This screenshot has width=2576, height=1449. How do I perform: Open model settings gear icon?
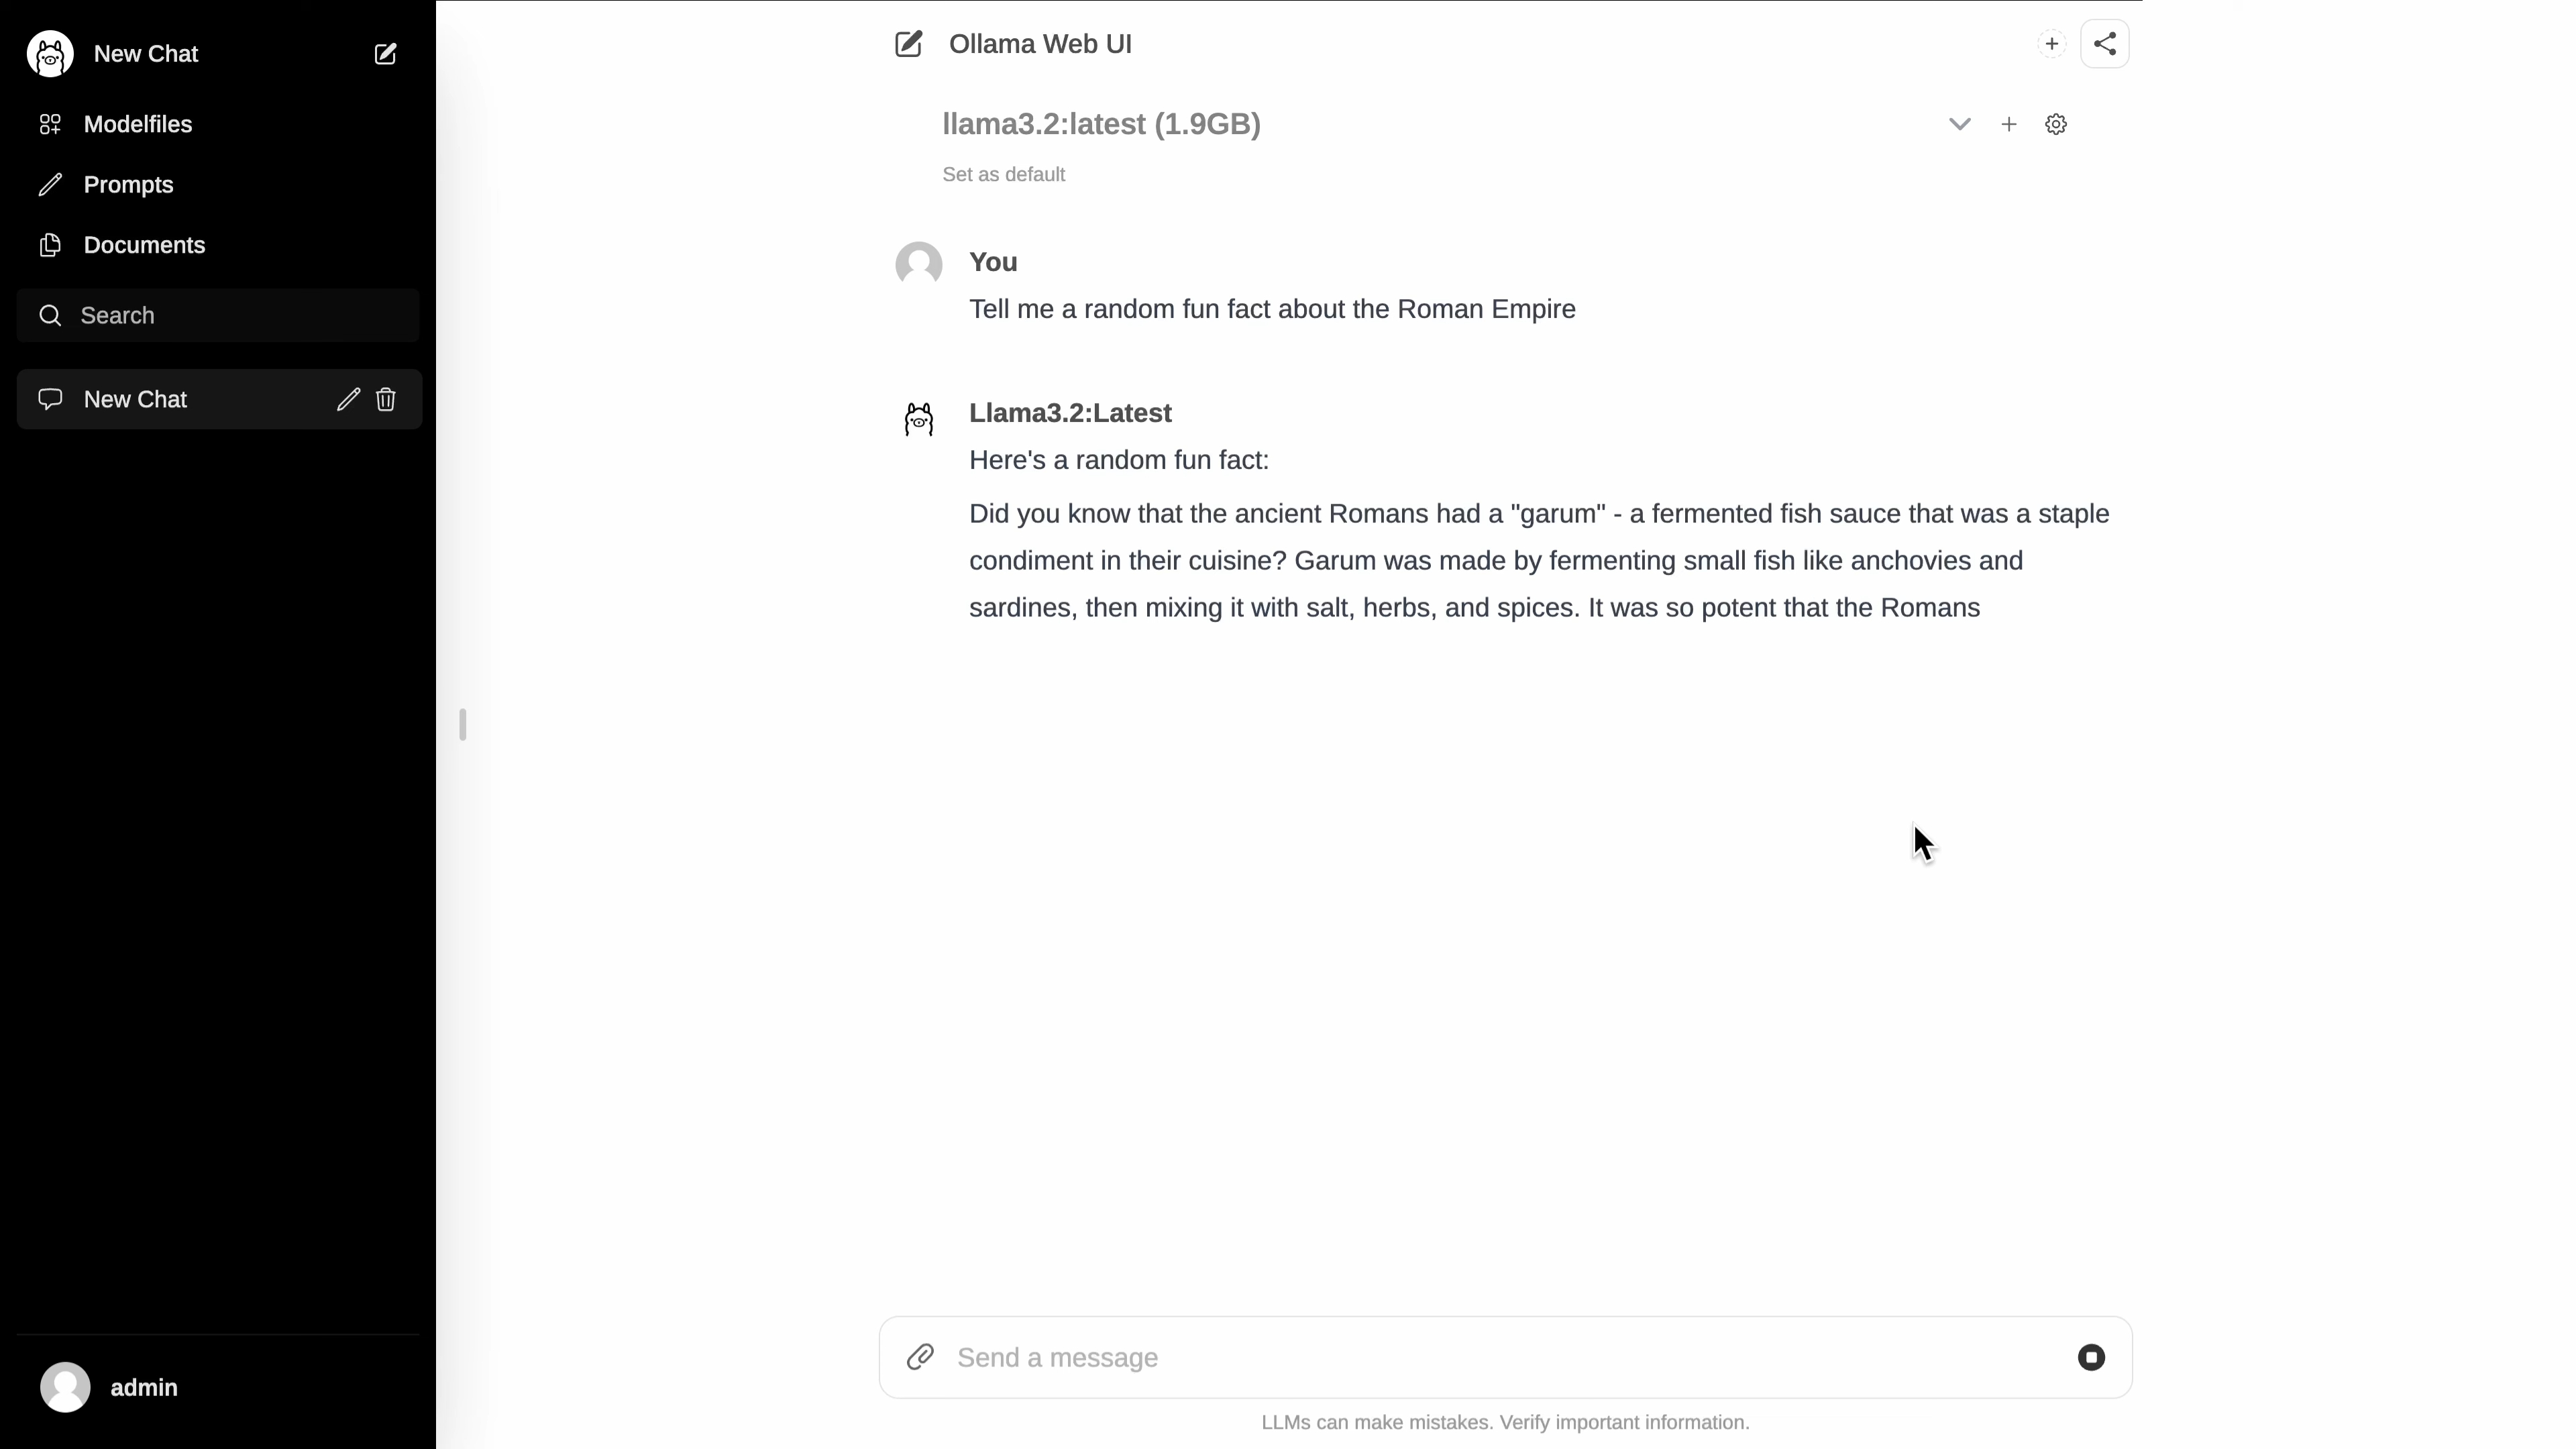[x=2056, y=125]
